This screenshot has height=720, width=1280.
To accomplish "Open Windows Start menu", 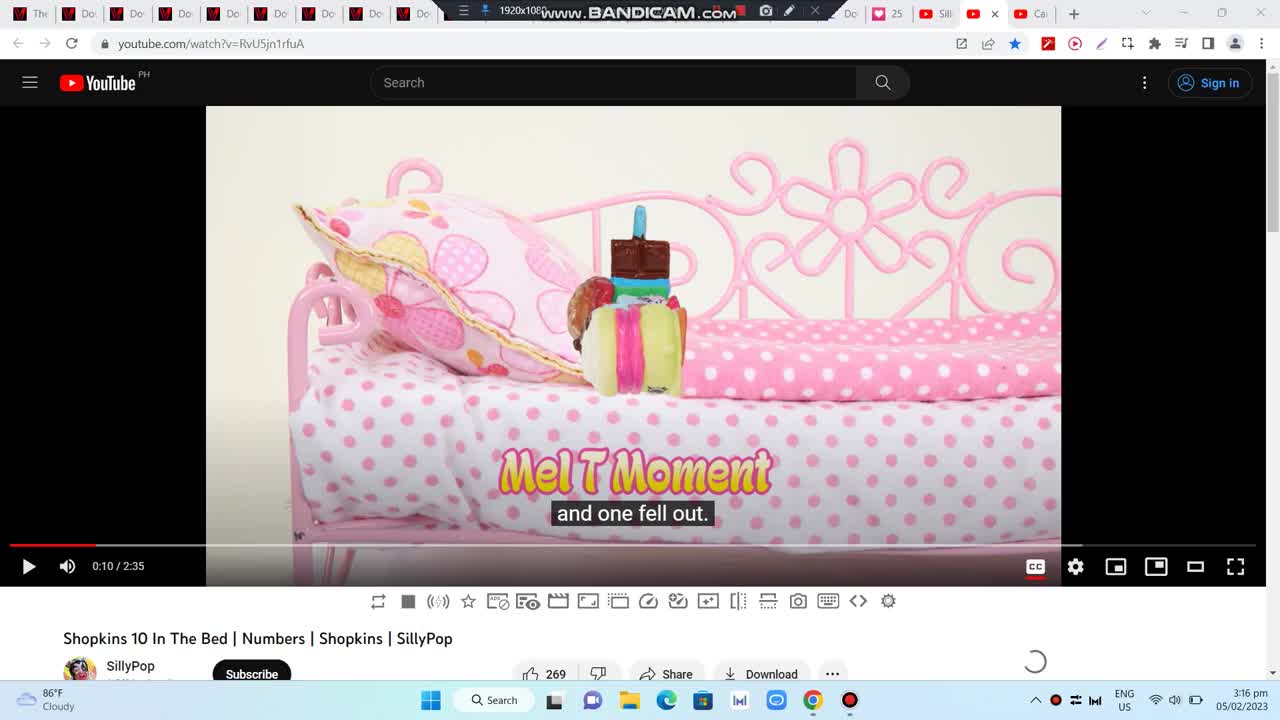I will 431,700.
